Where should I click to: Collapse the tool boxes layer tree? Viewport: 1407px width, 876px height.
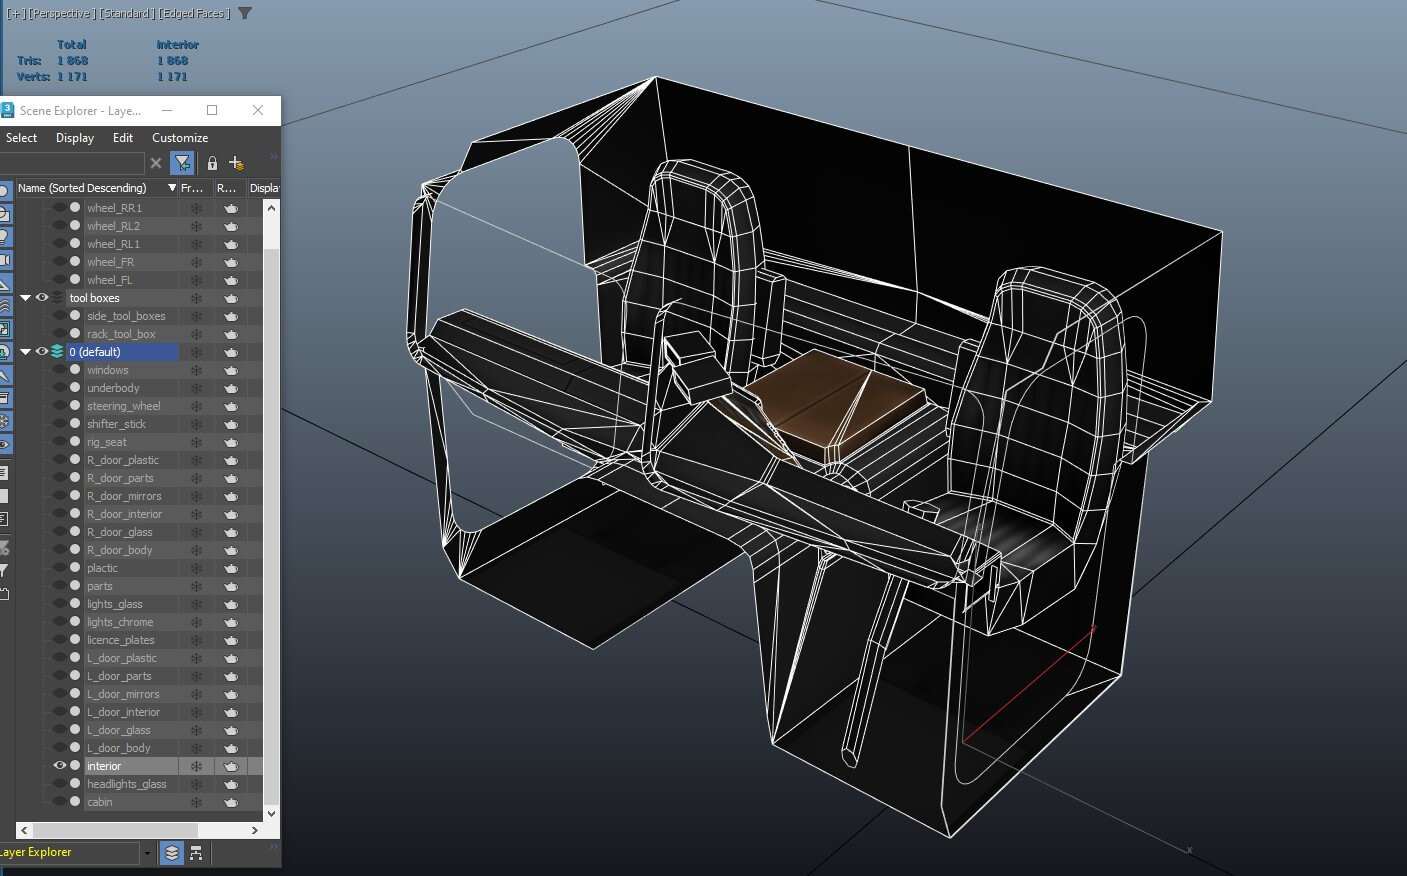[x=26, y=298]
